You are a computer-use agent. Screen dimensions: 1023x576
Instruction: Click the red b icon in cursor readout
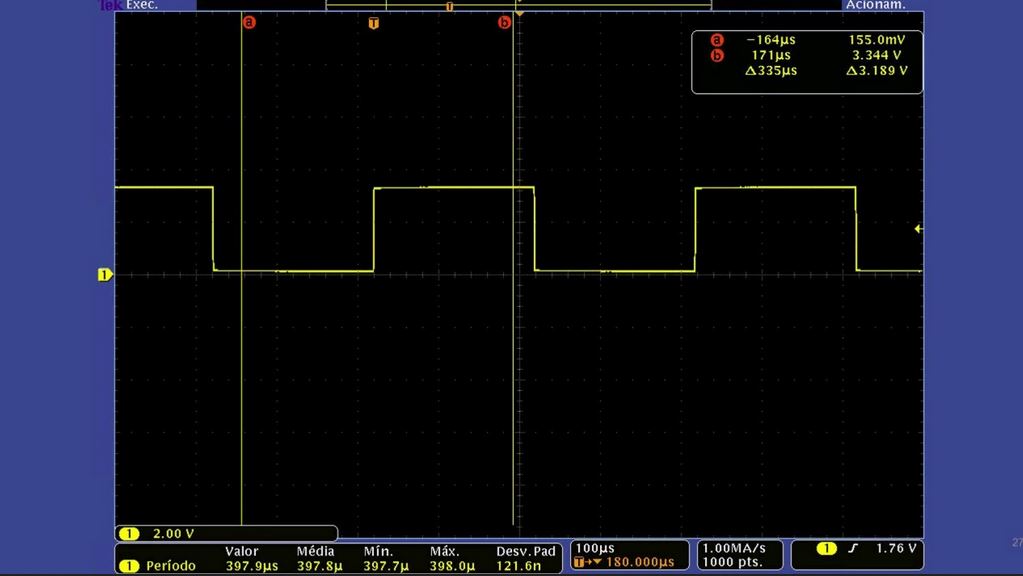click(717, 55)
